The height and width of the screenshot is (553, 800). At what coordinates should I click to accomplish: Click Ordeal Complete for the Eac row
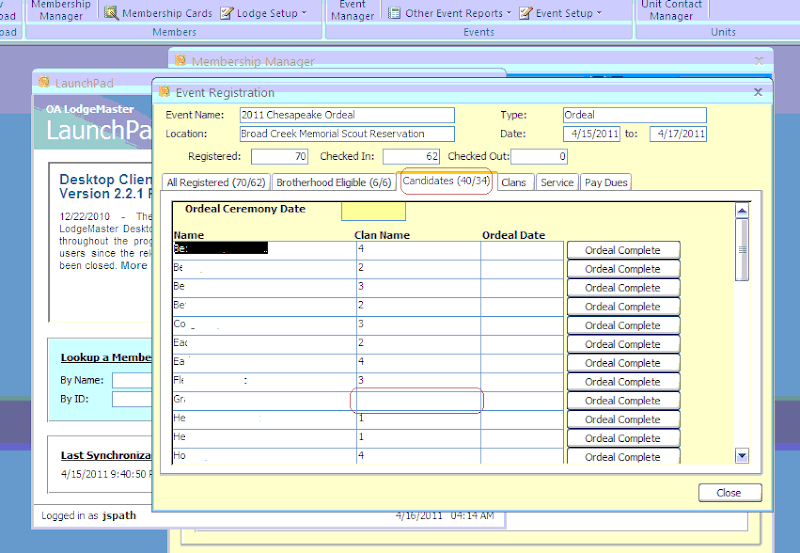[623, 344]
